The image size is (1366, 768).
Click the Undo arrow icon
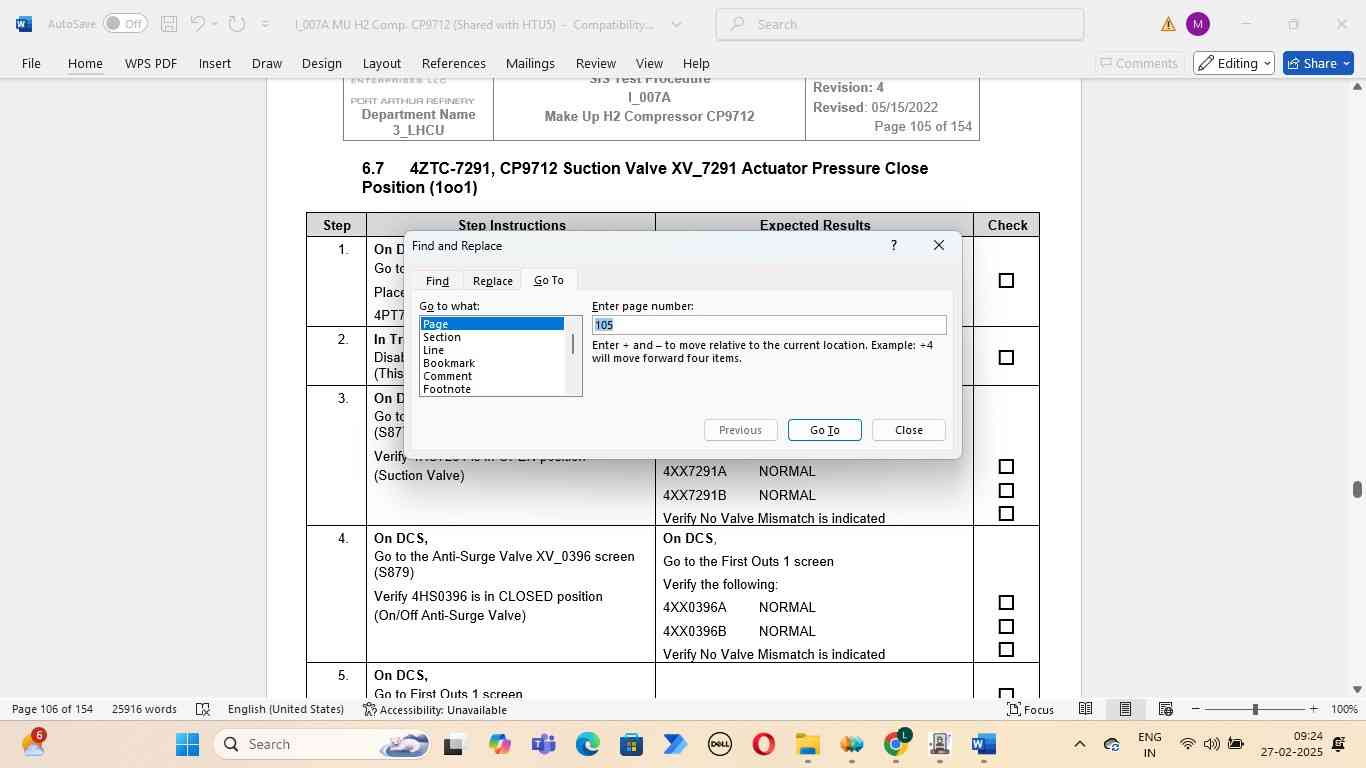[198, 24]
